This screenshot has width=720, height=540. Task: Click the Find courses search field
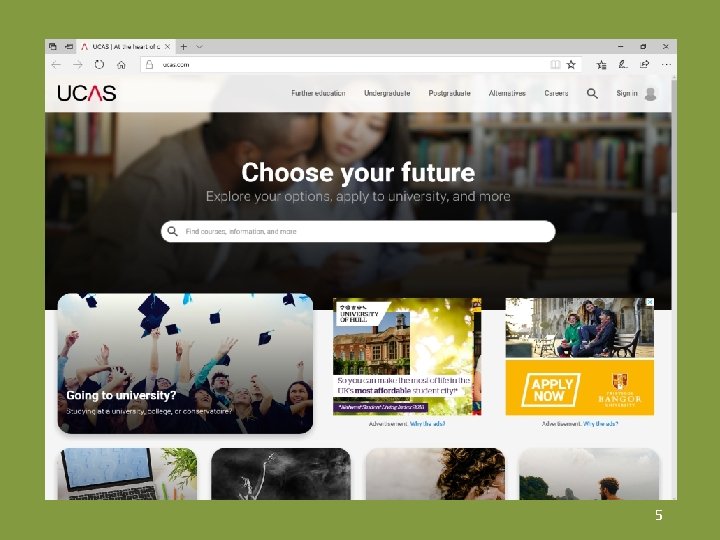(358, 231)
